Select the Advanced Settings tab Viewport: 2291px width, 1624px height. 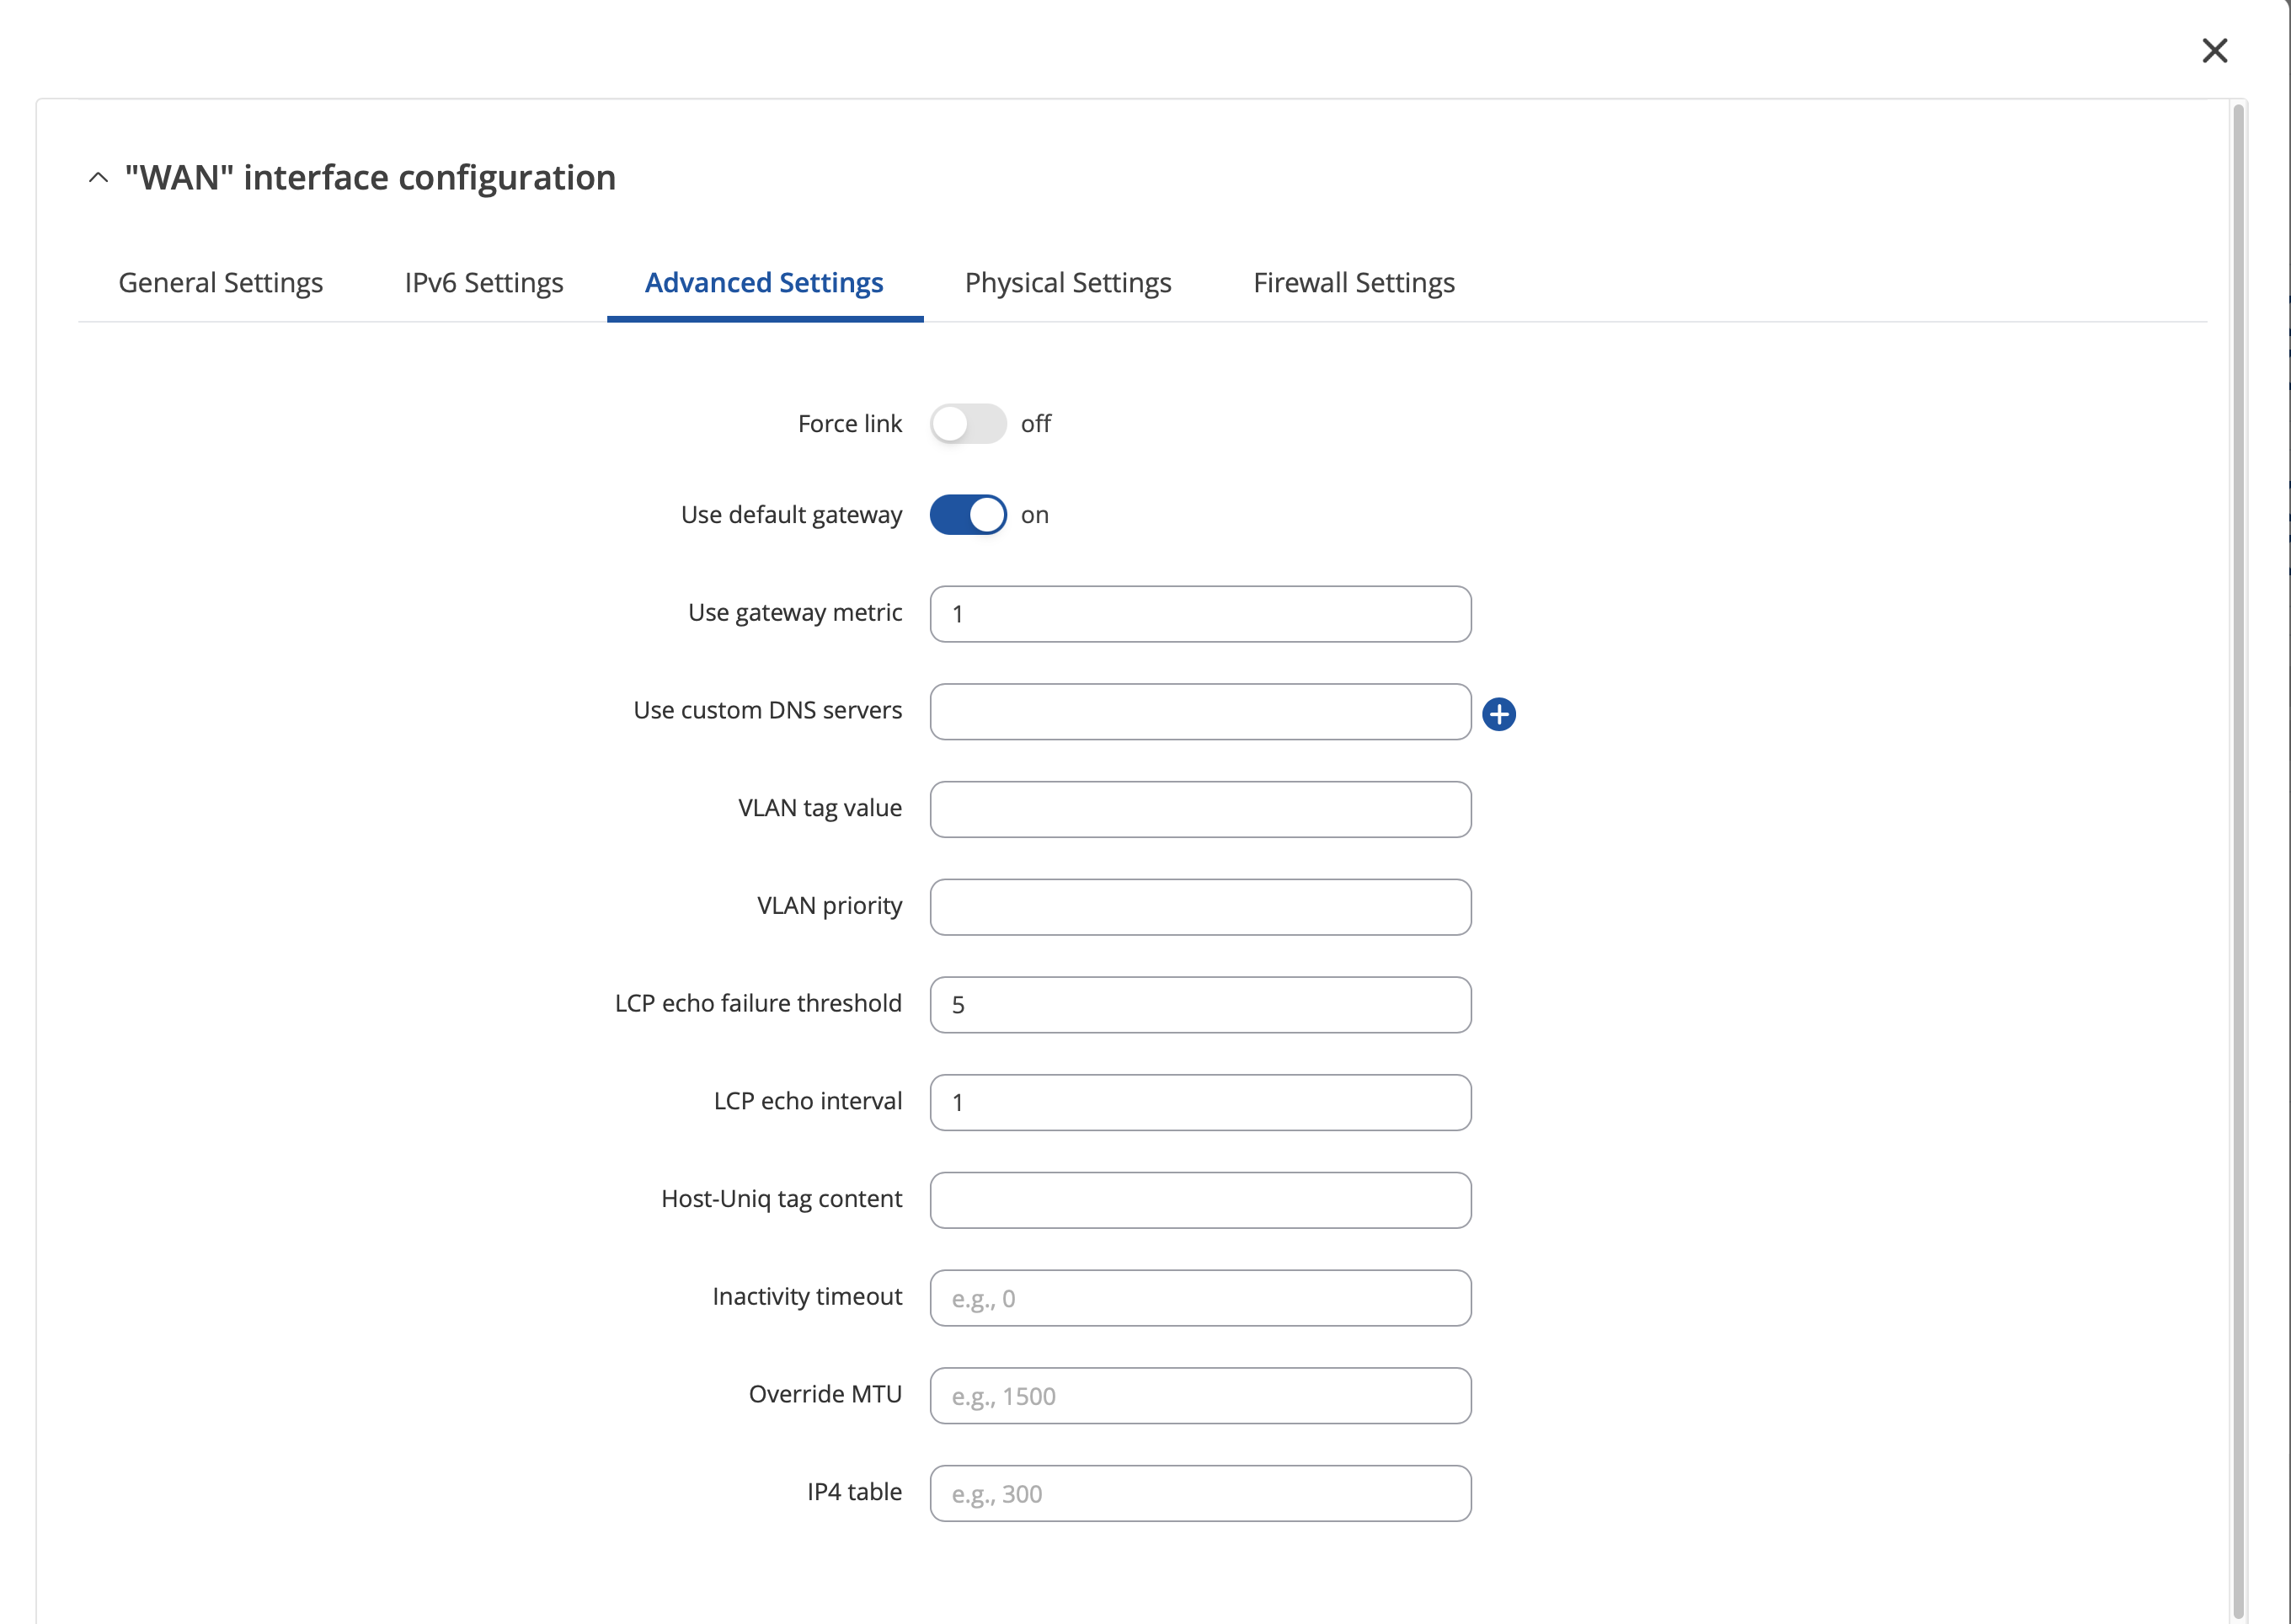tap(764, 283)
